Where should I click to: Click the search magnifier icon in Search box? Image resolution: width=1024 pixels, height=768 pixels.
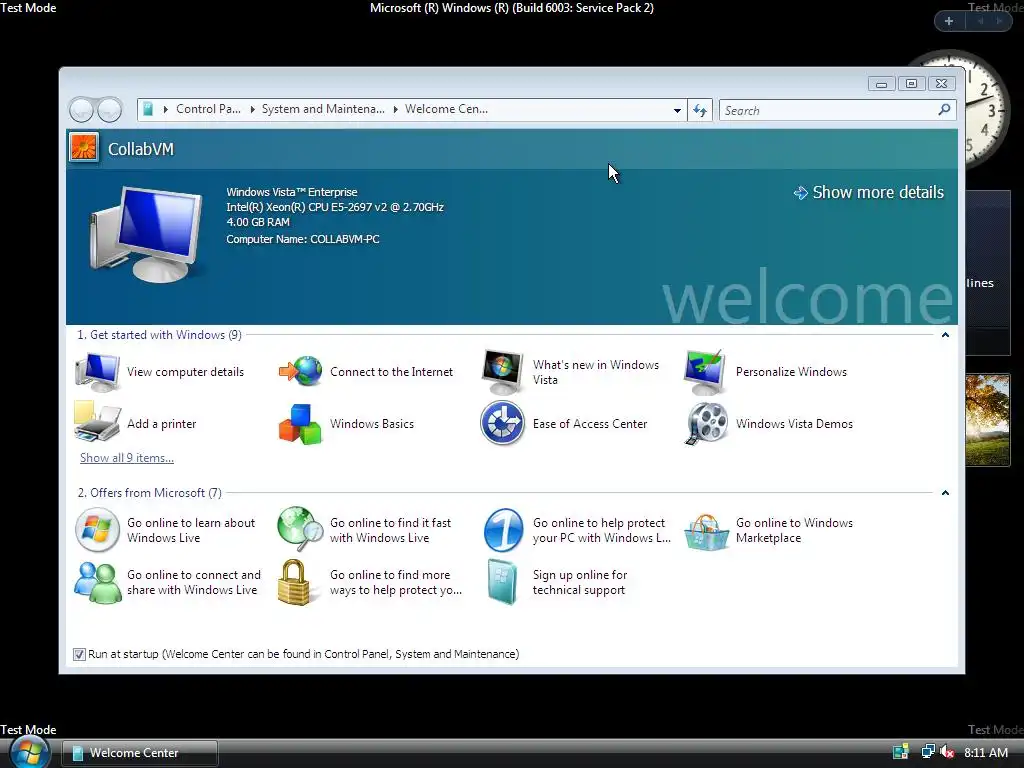[944, 110]
